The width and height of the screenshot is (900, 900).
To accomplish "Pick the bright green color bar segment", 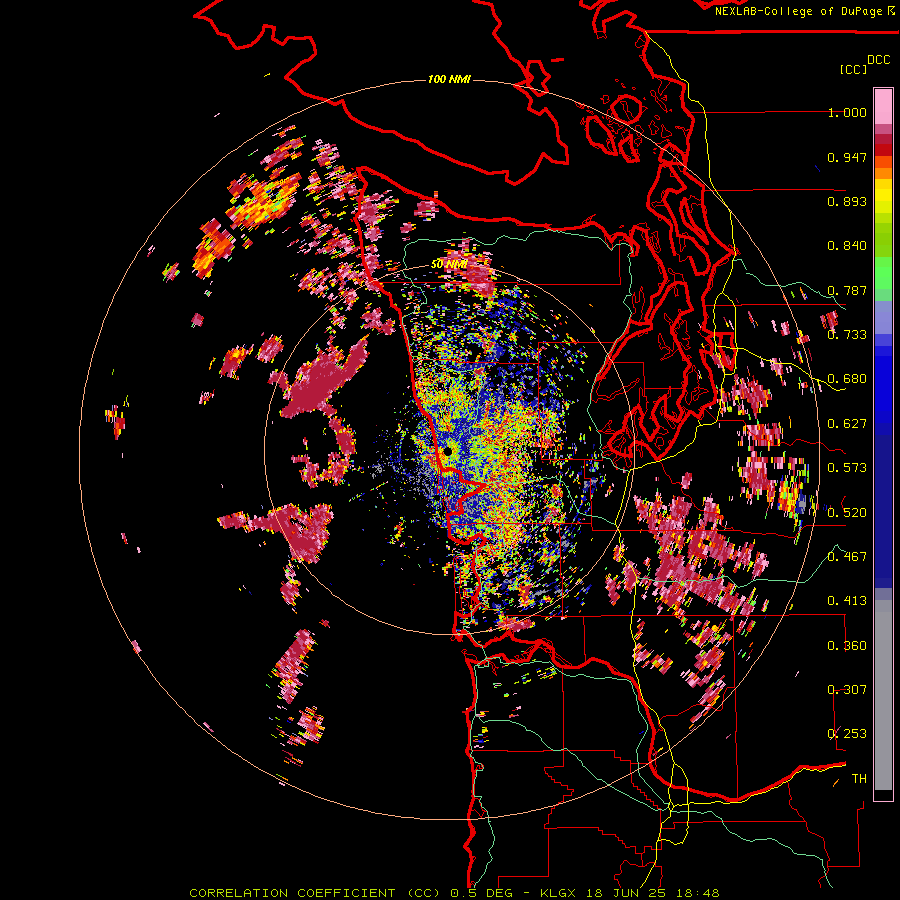I will tap(883, 273).
